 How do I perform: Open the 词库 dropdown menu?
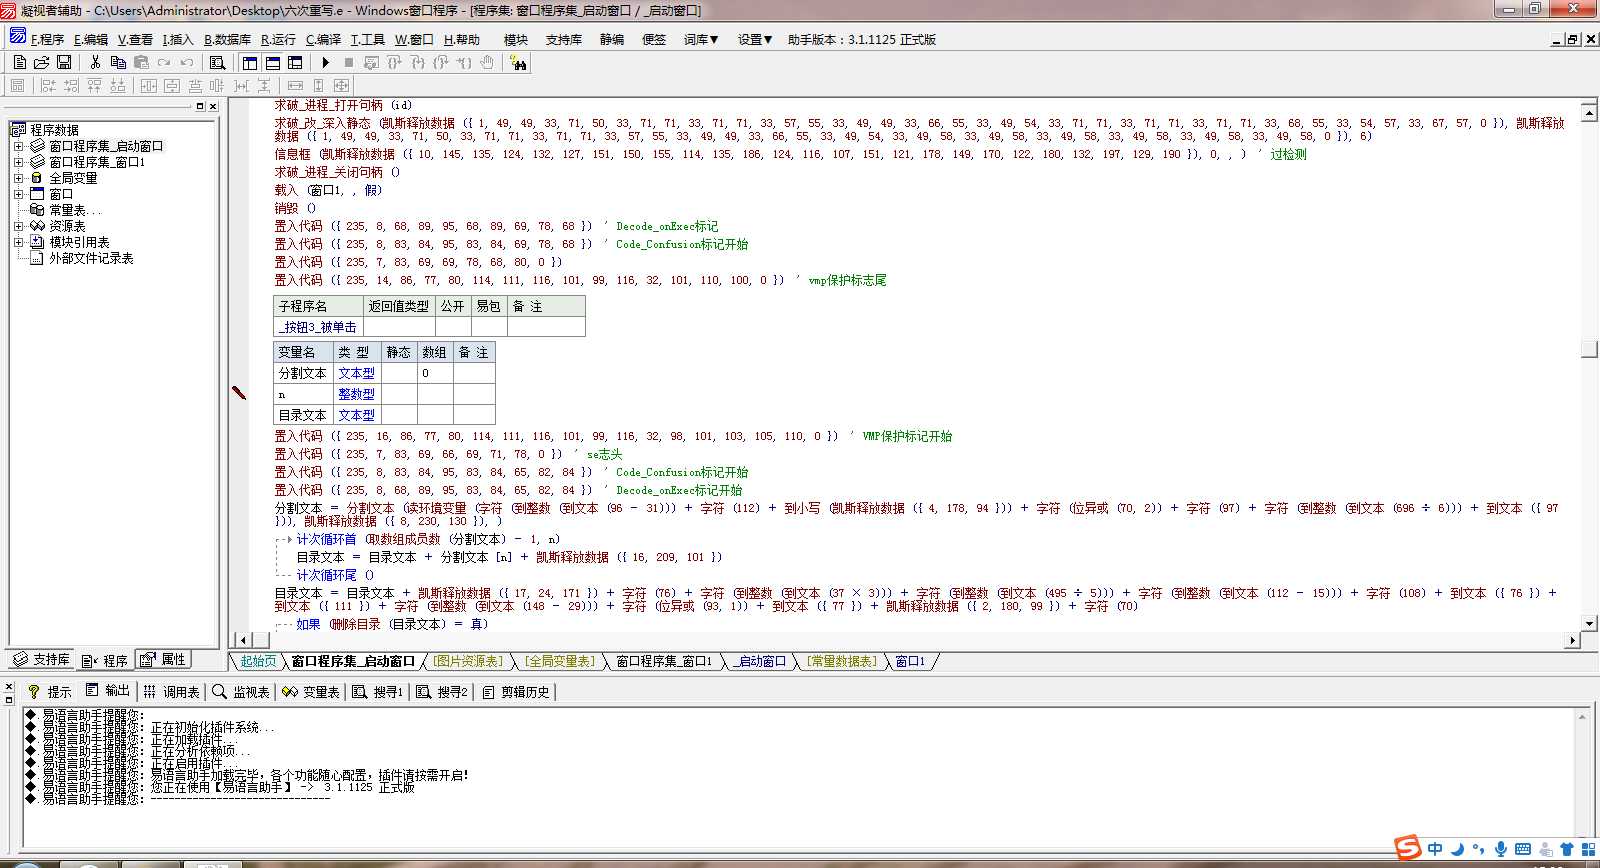point(701,40)
